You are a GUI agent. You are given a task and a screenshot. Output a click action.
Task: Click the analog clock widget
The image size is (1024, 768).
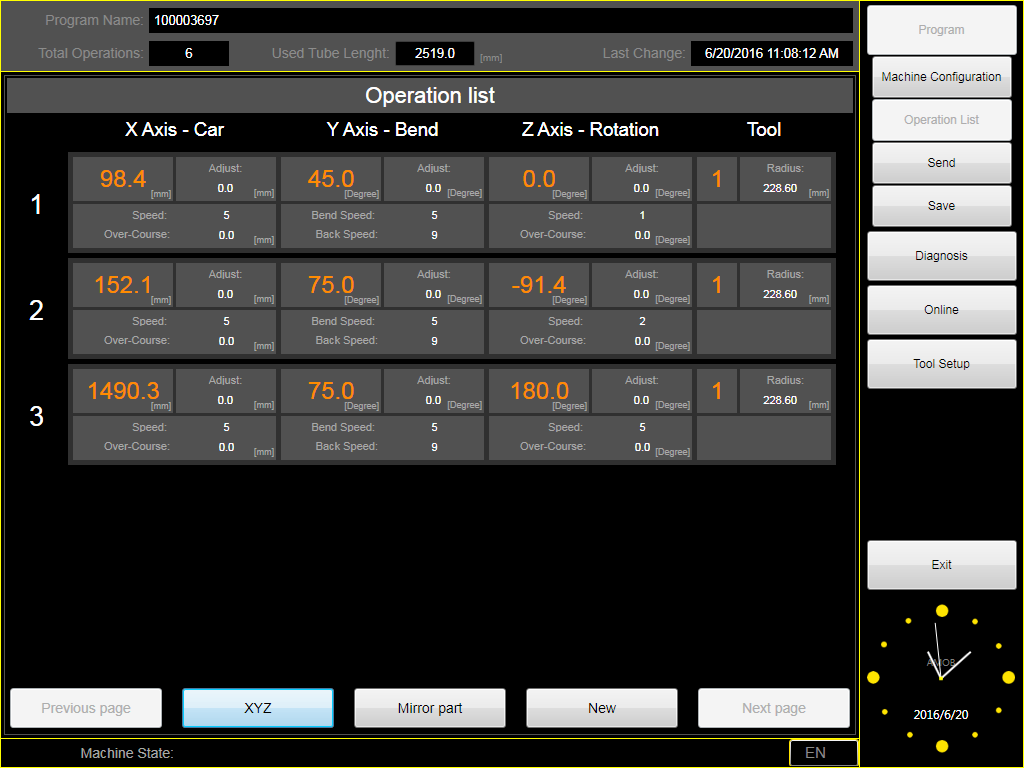pyautogui.click(x=941, y=677)
